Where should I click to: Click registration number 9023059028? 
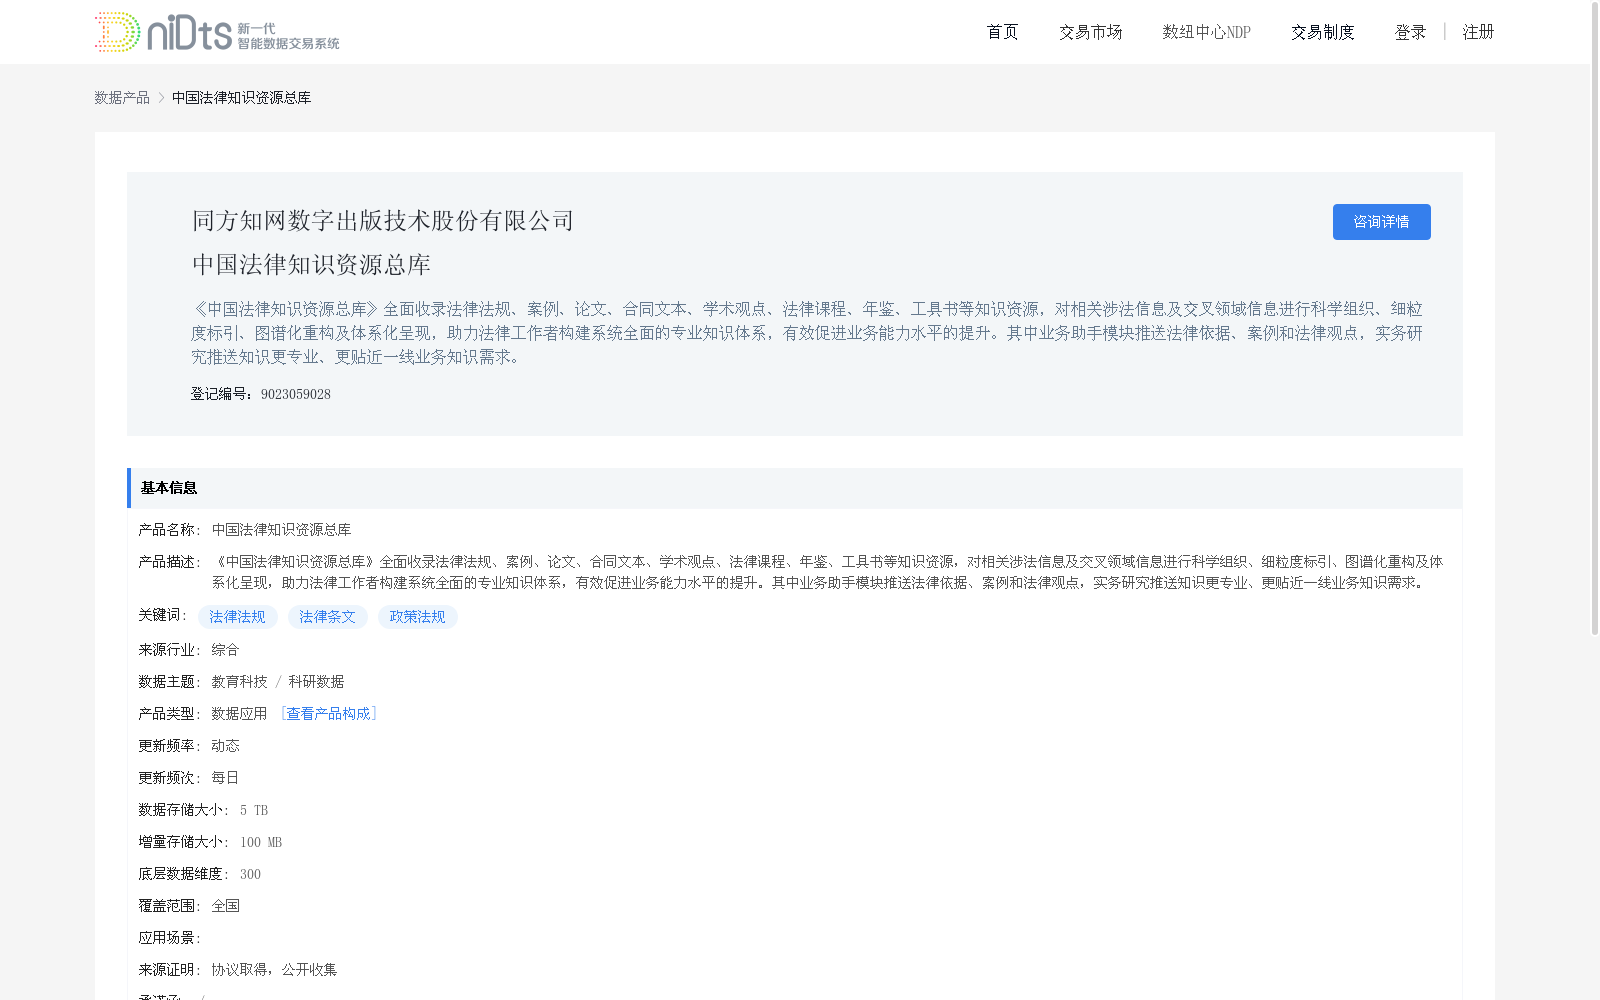(295, 394)
